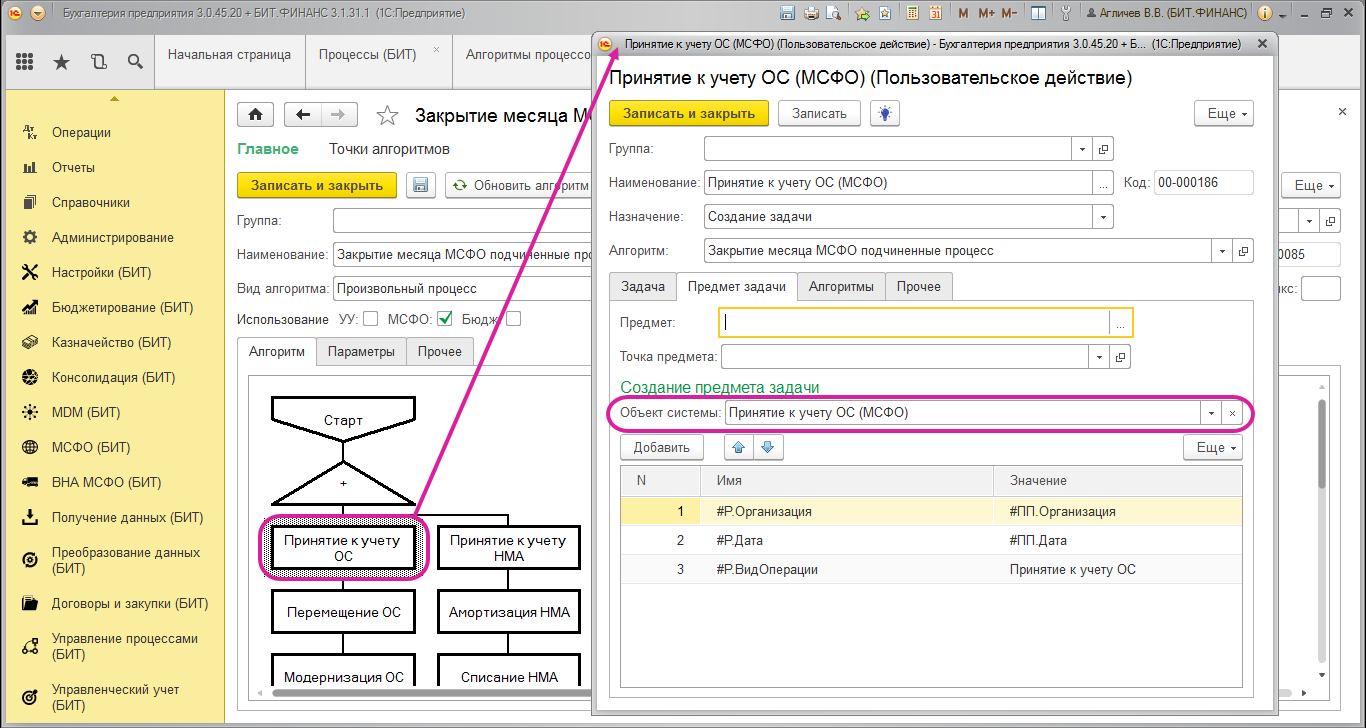
Task: Click the save icon in the title bar
Action: 787,14
